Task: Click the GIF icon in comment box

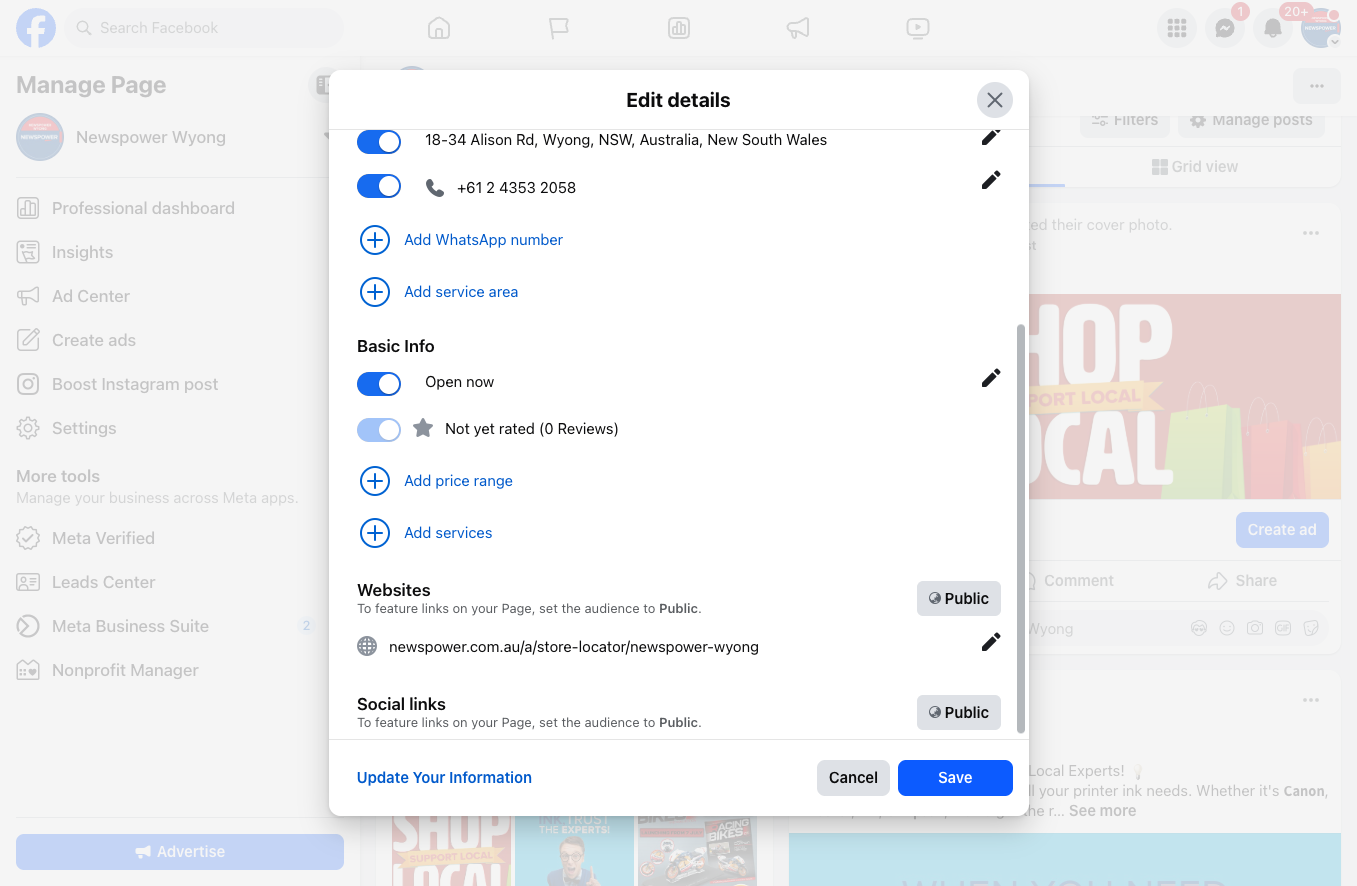Action: click(1283, 629)
